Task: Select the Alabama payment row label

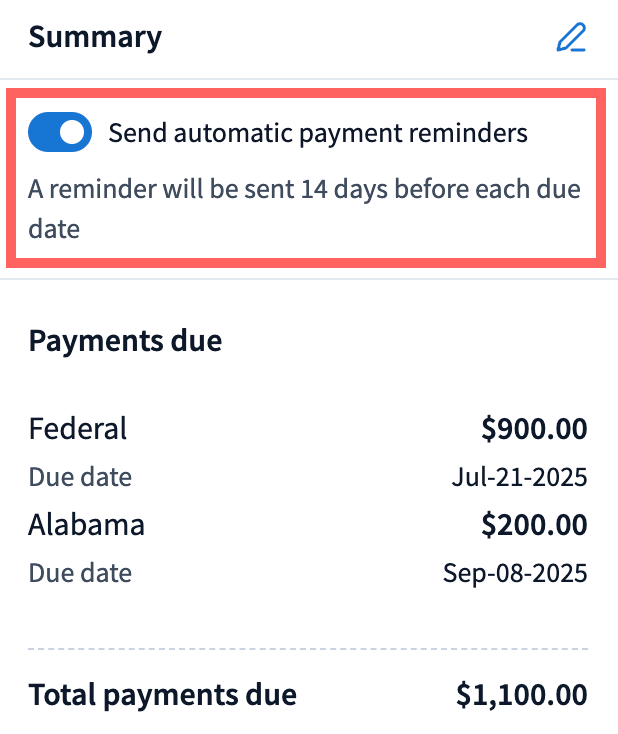Action: pos(87,525)
